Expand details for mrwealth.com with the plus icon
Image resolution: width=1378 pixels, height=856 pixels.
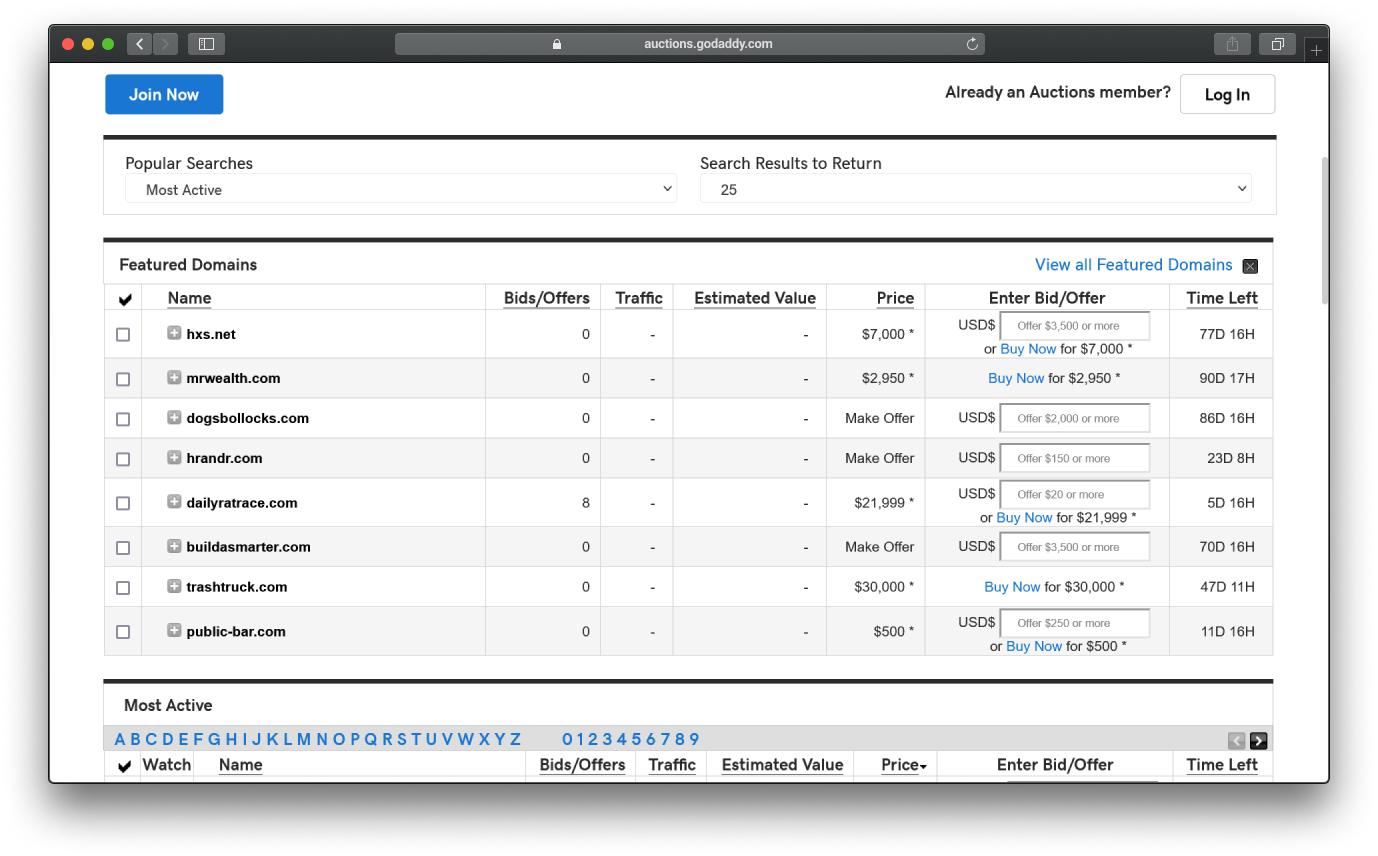(174, 377)
